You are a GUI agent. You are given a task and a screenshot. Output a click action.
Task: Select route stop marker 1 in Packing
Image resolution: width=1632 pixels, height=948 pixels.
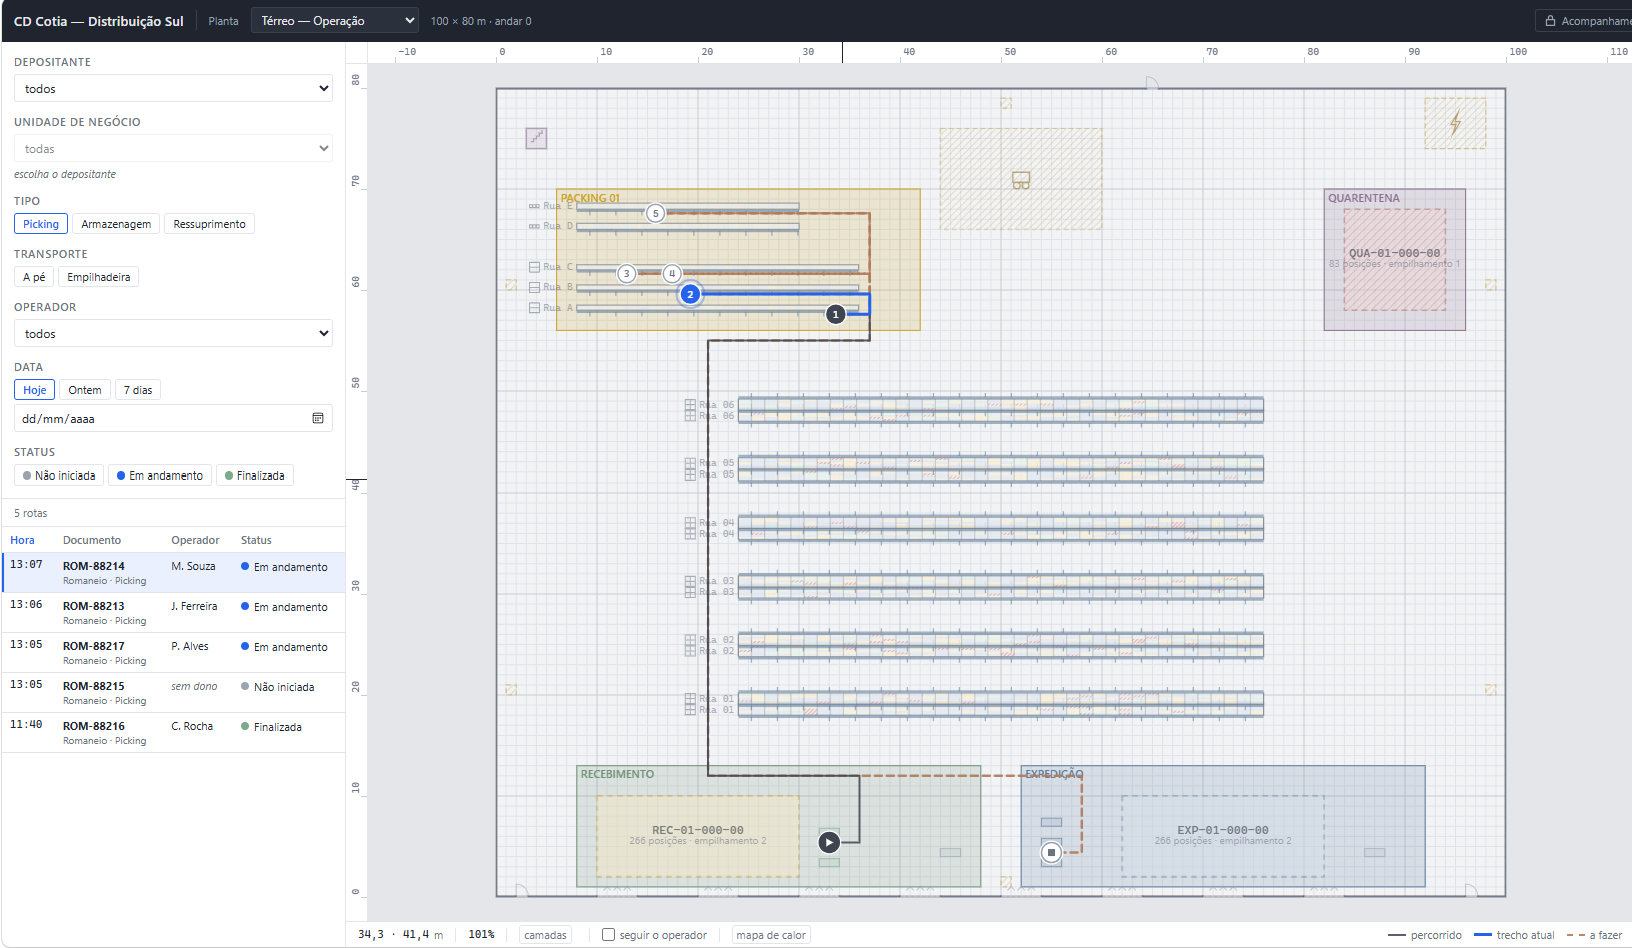click(x=836, y=314)
